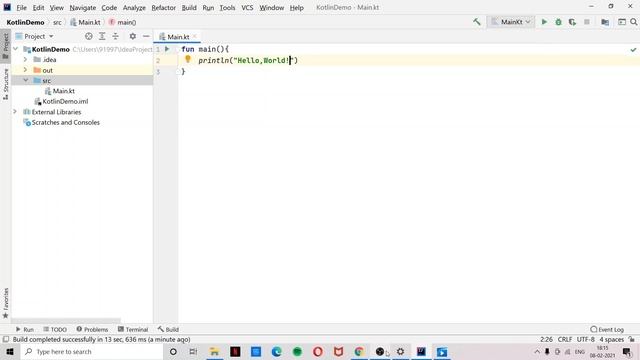The width and height of the screenshot is (640, 360).
Task: Open the Event Log
Action: pos(607,329)
